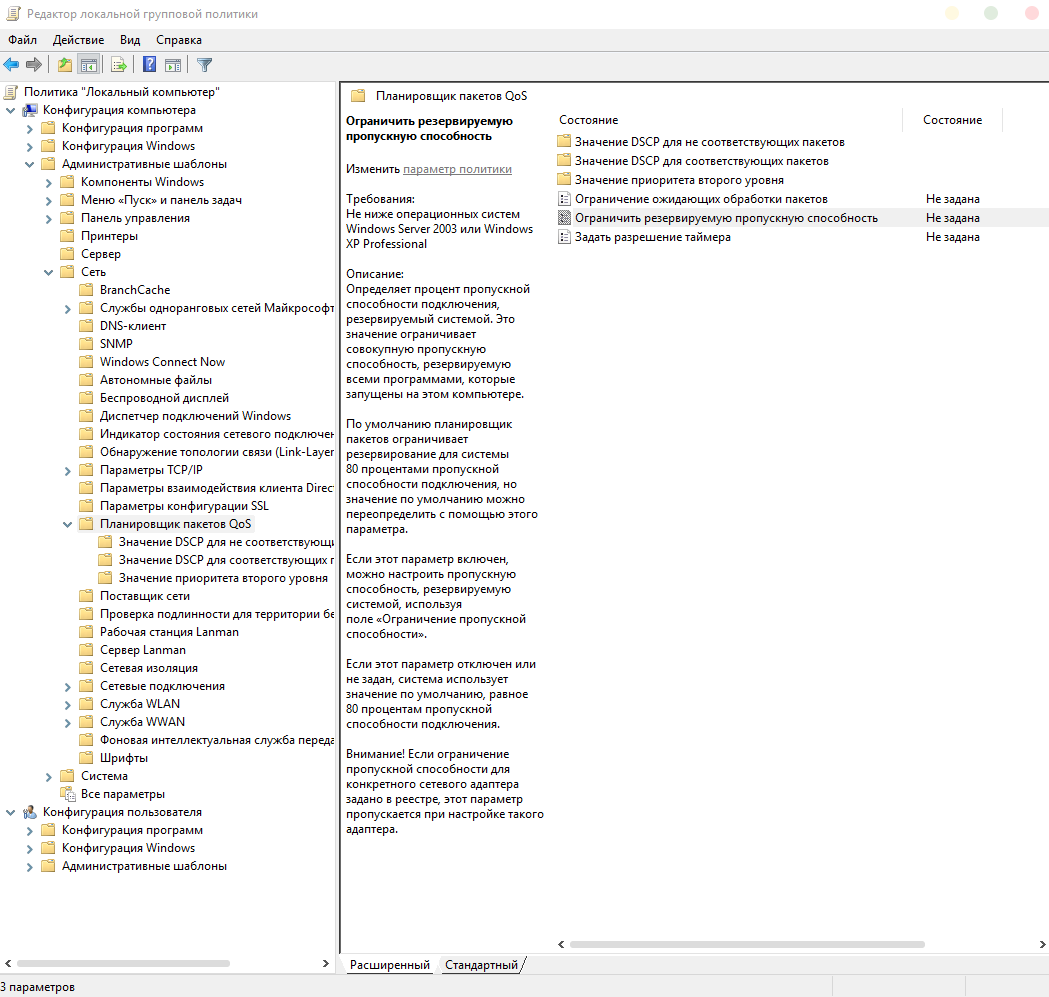Collapse the Сеть tree node

click(x=48, y=272)
